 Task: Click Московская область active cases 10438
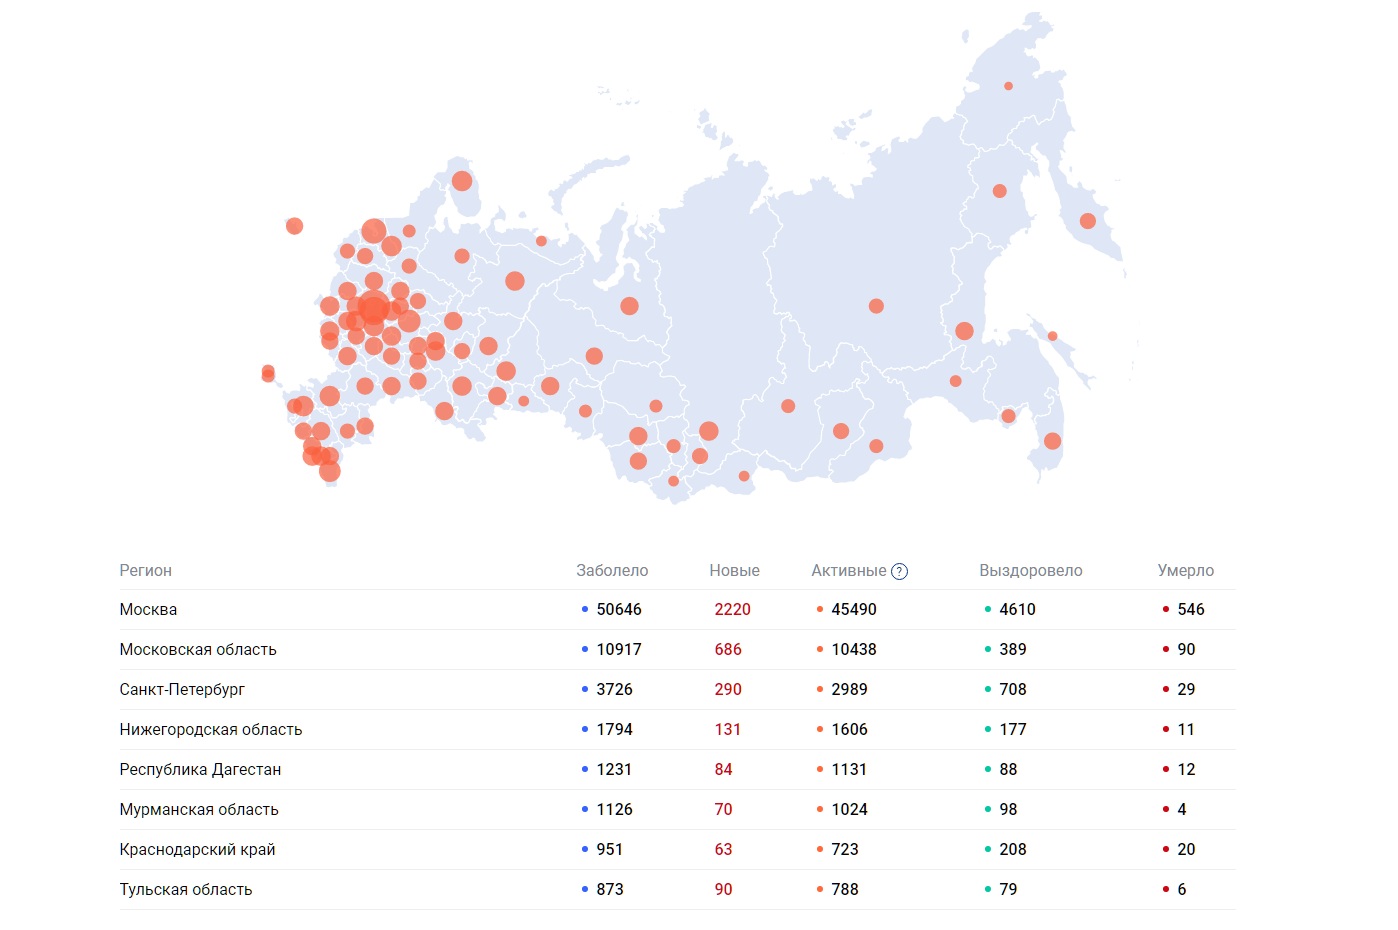tap(854, 650)
